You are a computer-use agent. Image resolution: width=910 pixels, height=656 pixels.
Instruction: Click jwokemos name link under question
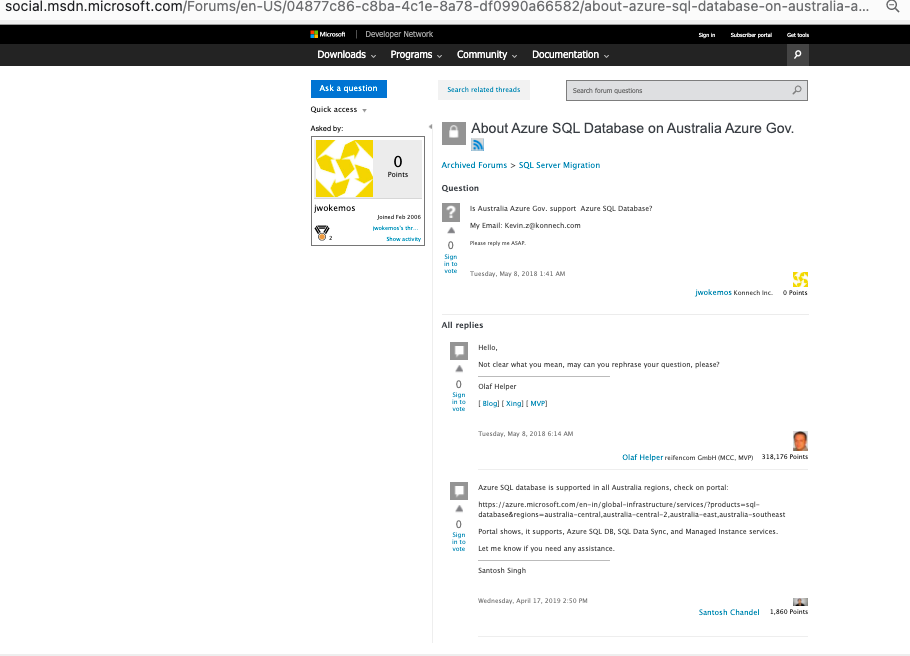click(x=713, y=293)
